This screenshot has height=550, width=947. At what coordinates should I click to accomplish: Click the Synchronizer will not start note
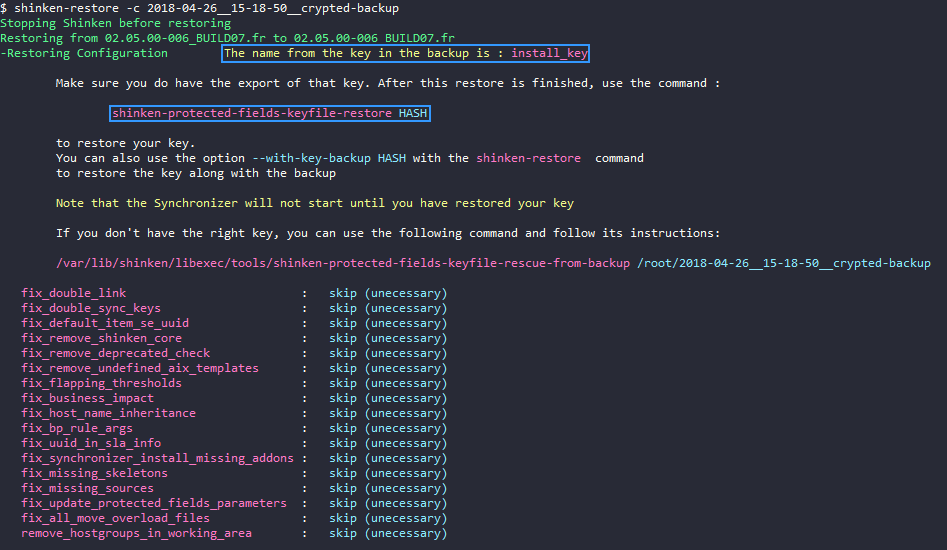[x=315, y=203]
